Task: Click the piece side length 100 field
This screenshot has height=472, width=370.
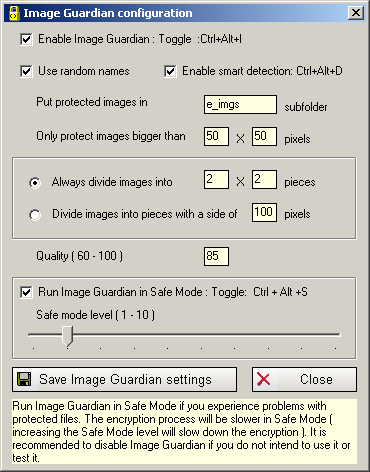Action: pos(264,212)
